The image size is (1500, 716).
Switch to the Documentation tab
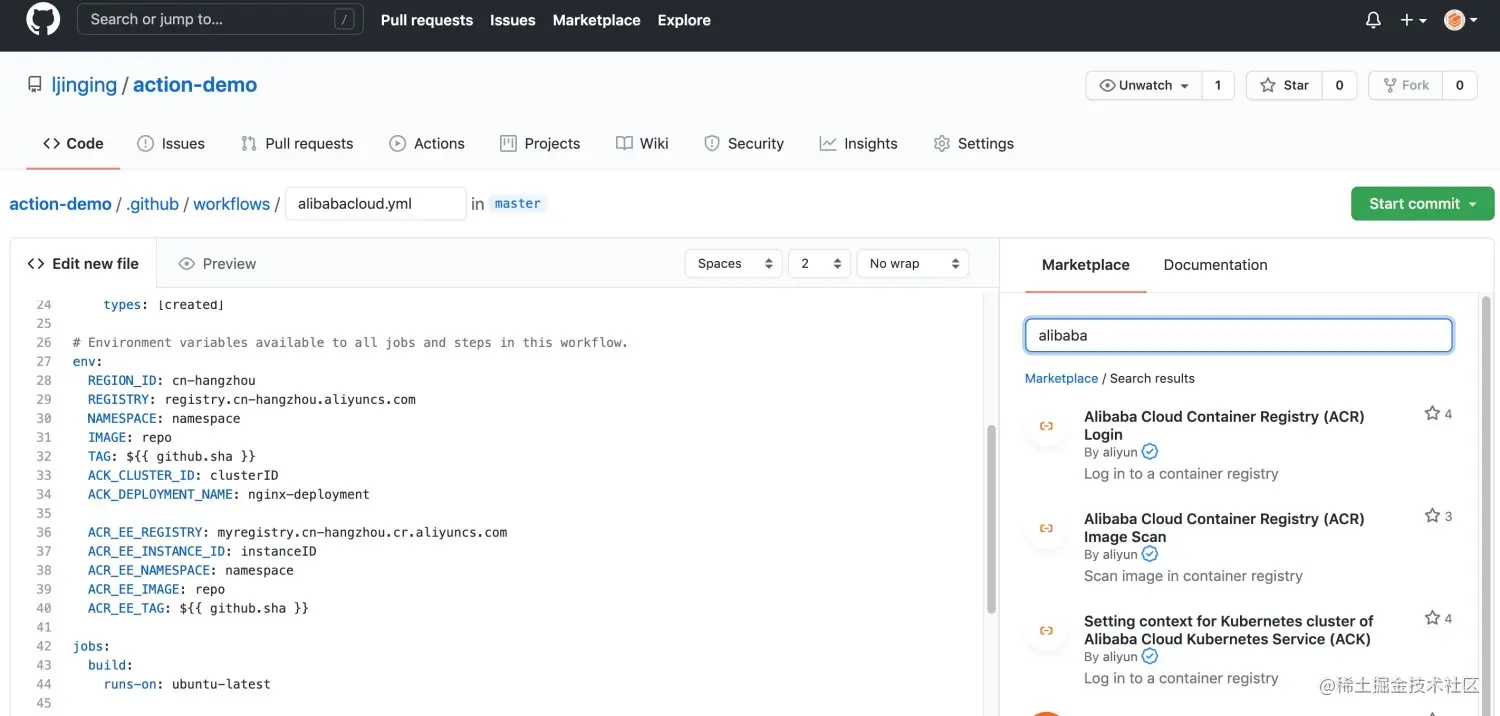1215,265
